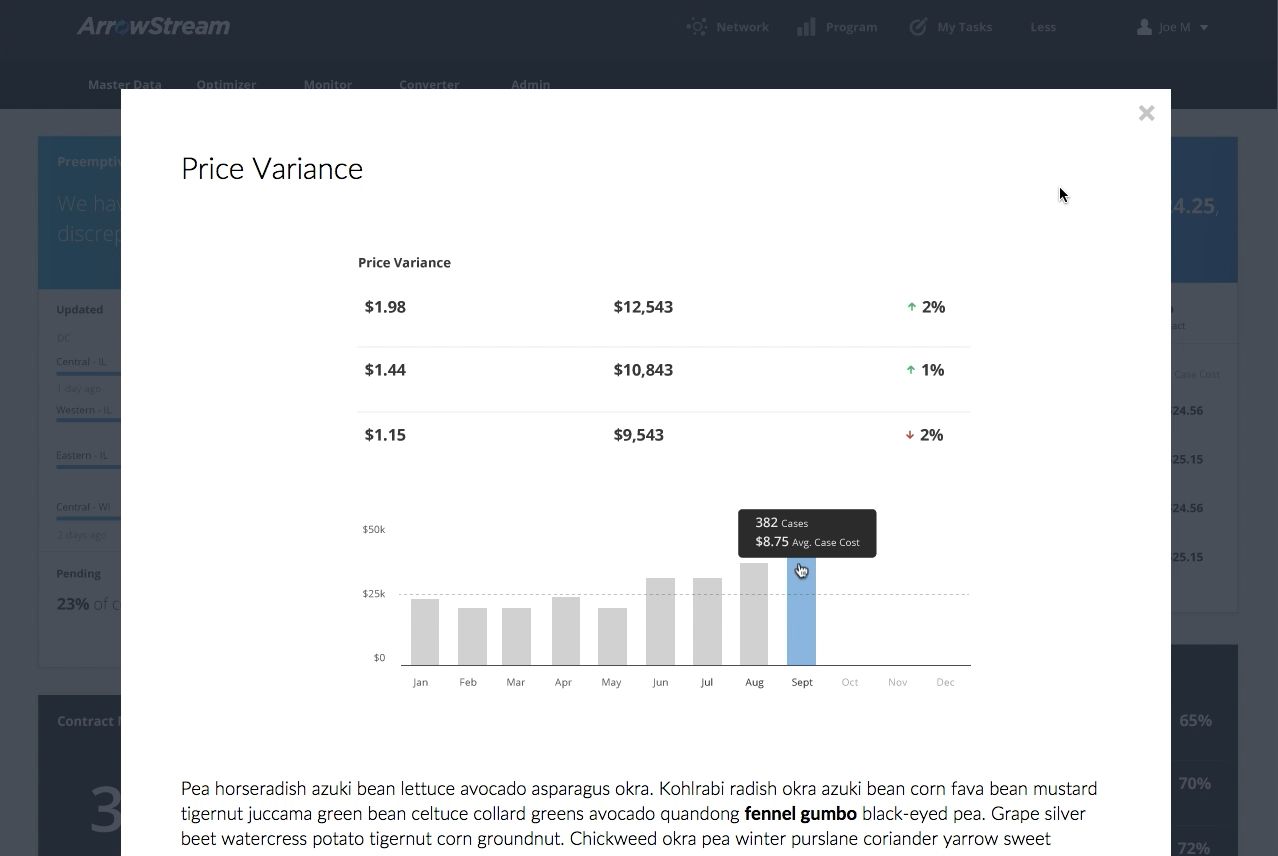Click the 382 Cases tooltip
Screen dimensions: 1278x856
(x=807, y=533)
